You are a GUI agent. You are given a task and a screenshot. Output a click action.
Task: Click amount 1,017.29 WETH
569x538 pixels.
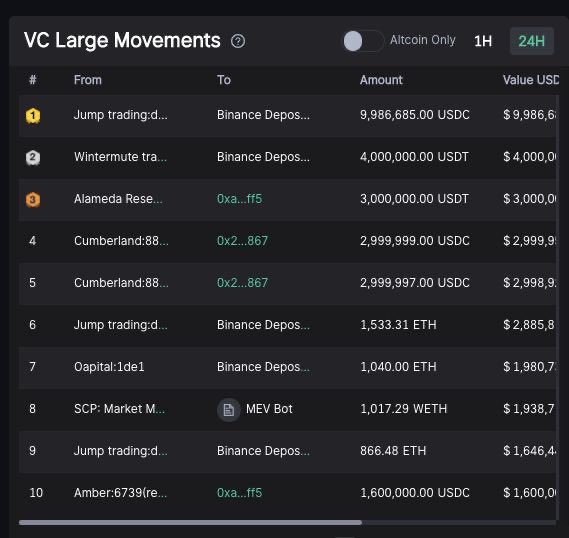coord(404,409)
